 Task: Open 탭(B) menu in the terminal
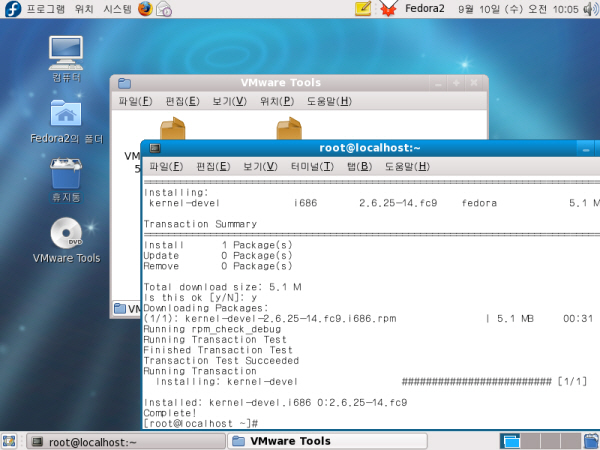click(359, 166)
